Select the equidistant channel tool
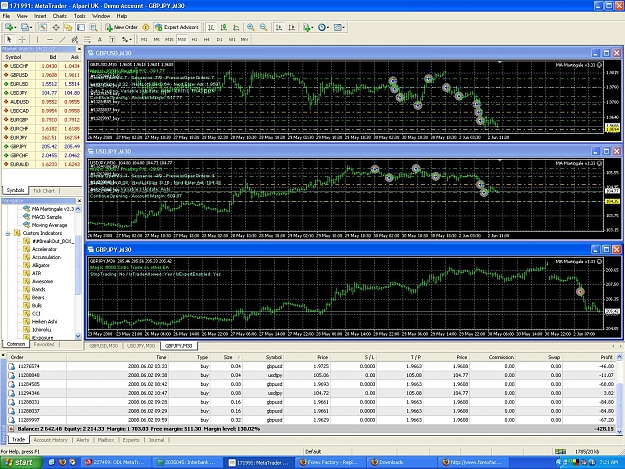Screen dimensions: 625x469 point(75,39)
